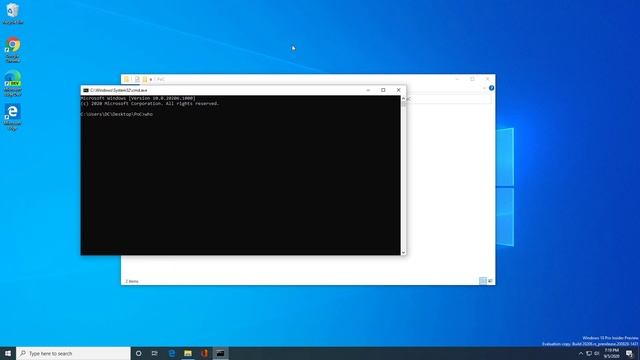Close the Command Prompt window
640x360 pixels.
399,90
